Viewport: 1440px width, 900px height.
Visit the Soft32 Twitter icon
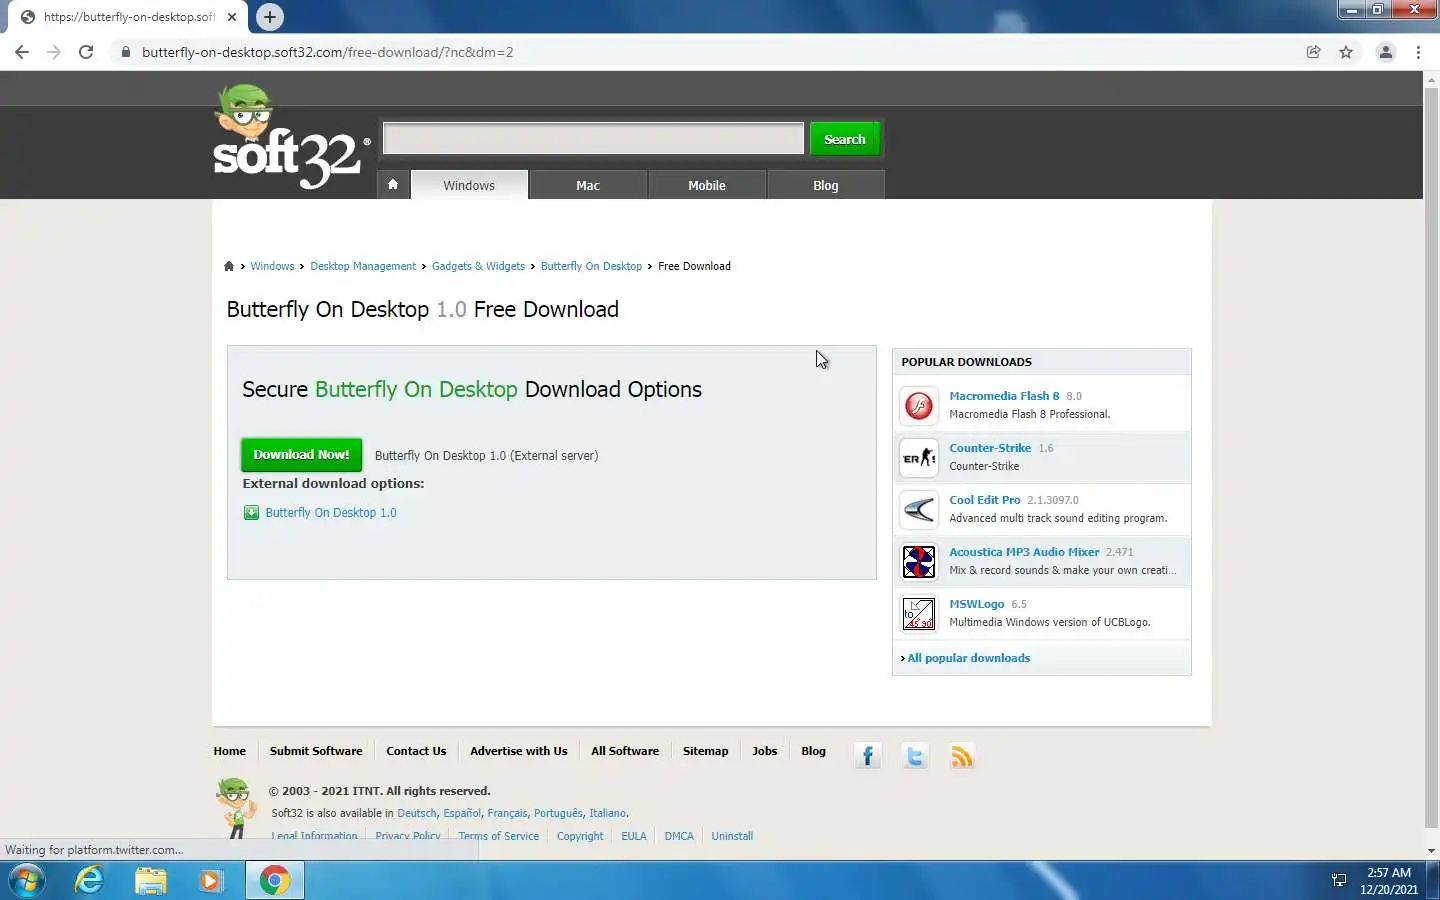(x=915, y=756)
